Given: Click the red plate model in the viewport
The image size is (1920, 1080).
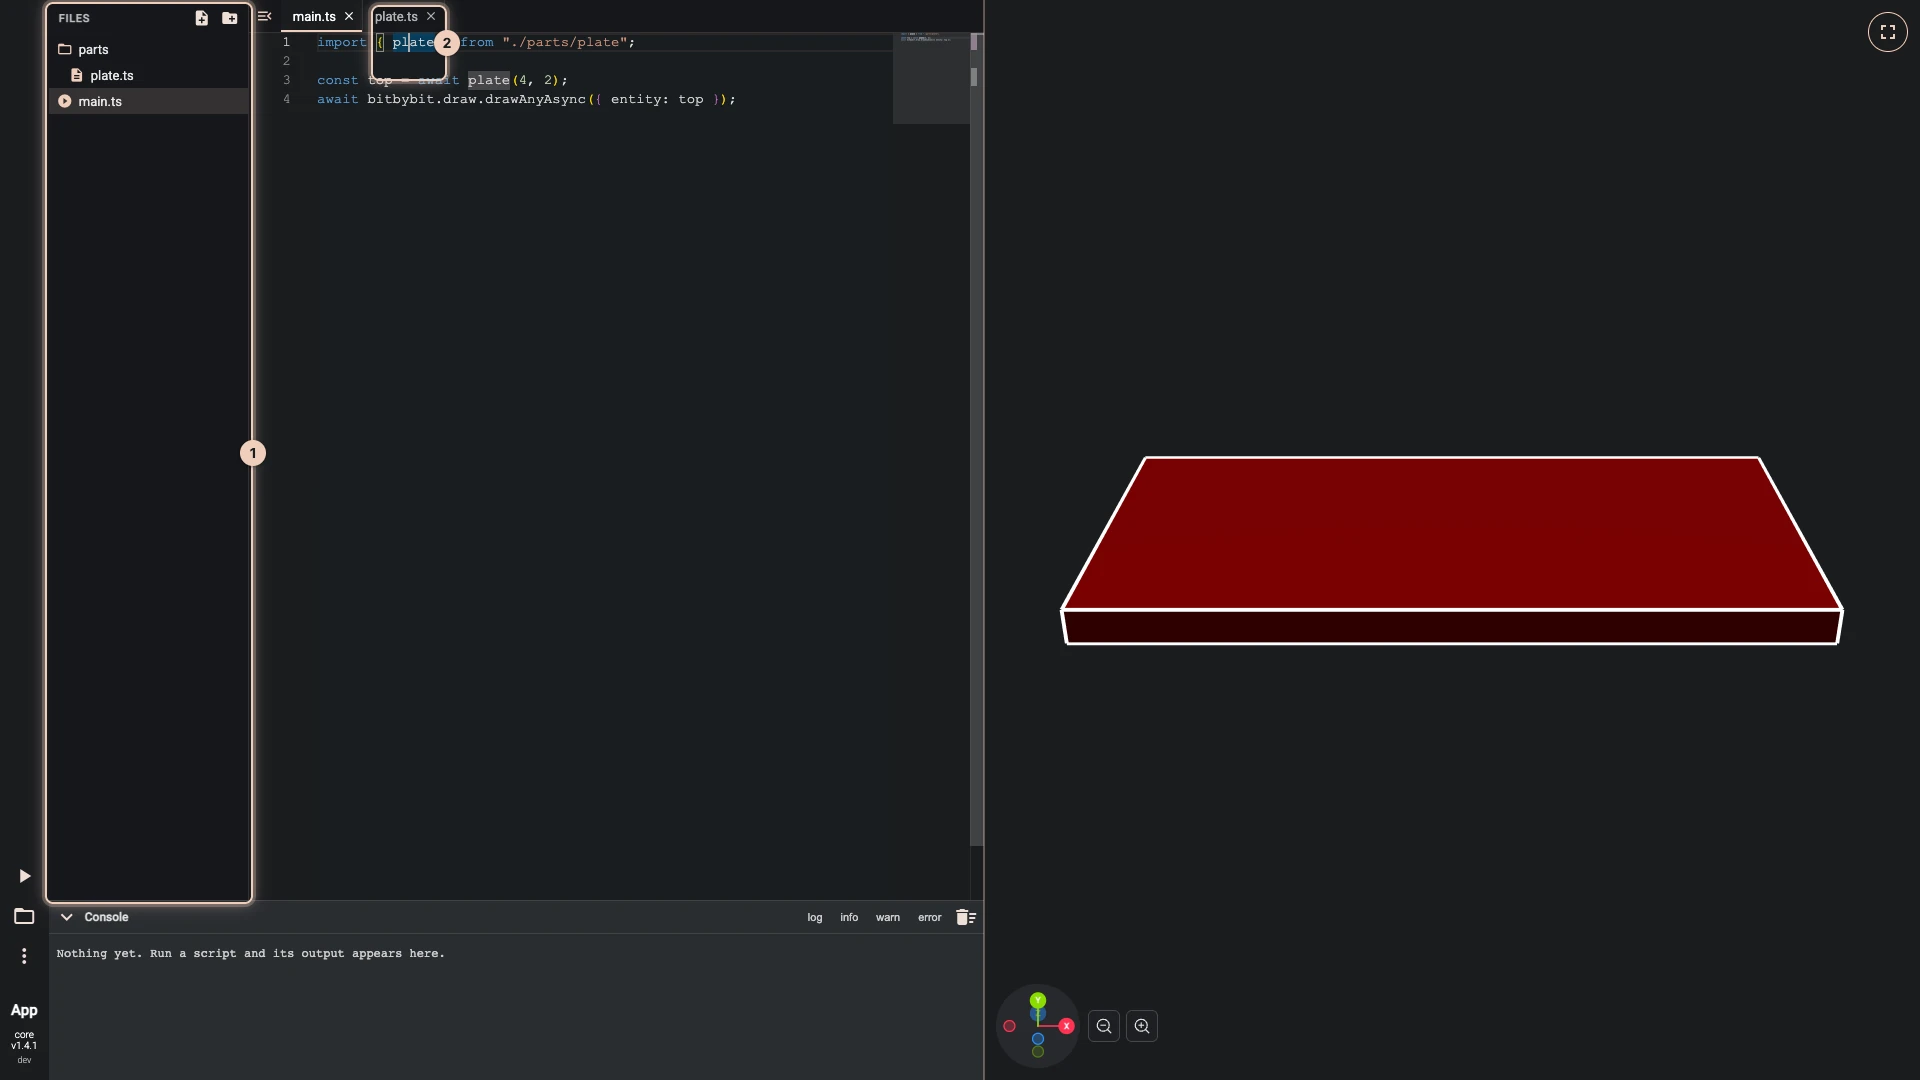Looking at the screenshot, I should (1451, 550).
